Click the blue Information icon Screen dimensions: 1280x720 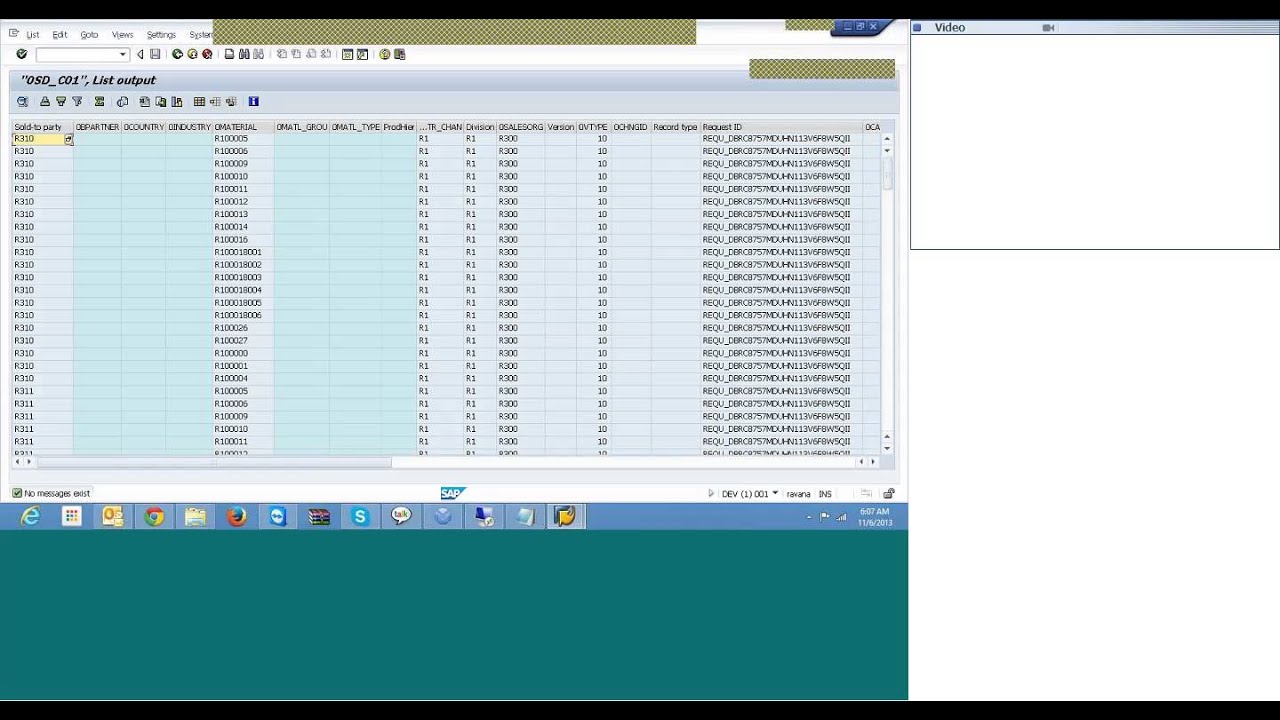tap(253, 101)
